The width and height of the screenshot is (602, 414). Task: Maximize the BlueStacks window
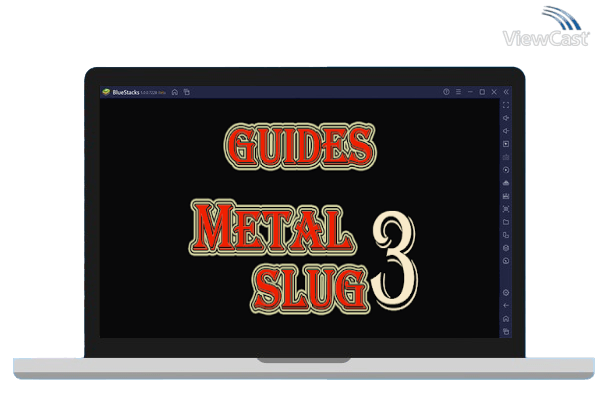coord(482,92)
